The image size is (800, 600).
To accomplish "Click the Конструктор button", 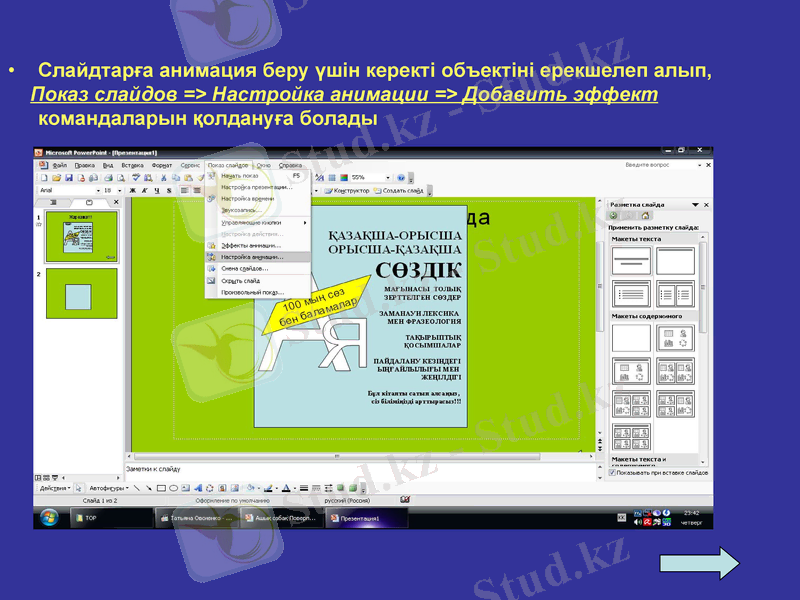I will click(351, 190).
